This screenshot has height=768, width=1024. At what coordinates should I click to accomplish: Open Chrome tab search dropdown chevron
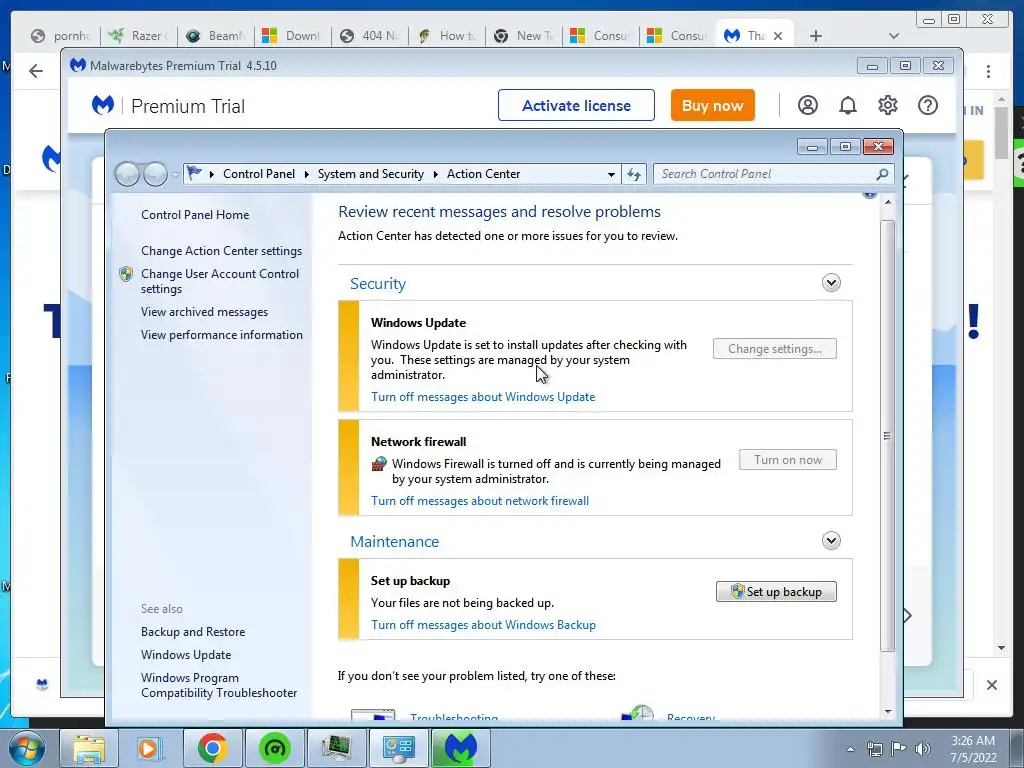click(894, 36)
